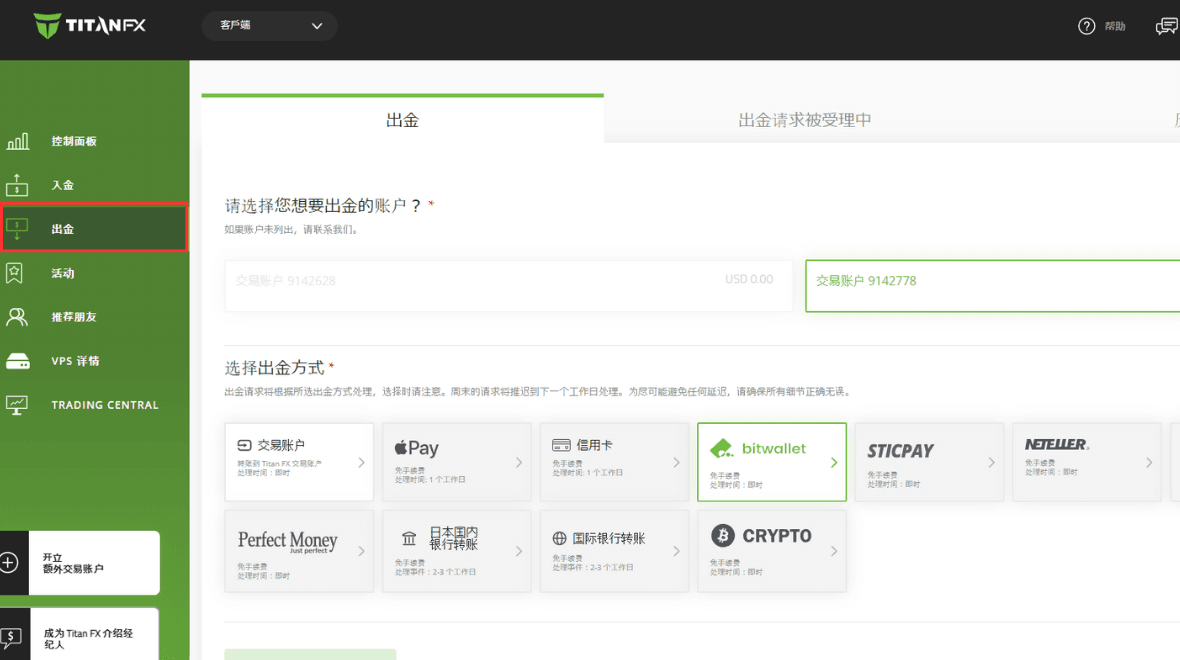This screenshot has width=1180, height=660.
Task: Switch to 出金请求被受理中 tab
Action: pyautogui.click(x=804, y=120)
